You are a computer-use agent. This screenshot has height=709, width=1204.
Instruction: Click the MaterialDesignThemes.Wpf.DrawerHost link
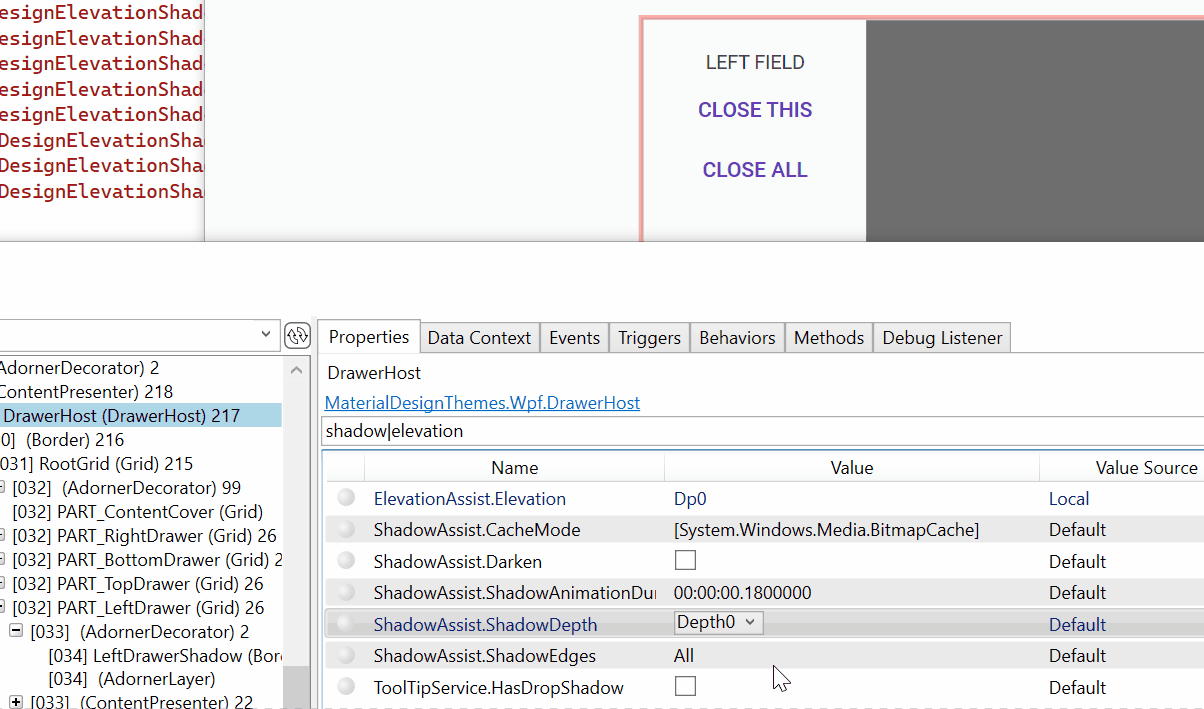pyautogui.click(x=481, y=403)
